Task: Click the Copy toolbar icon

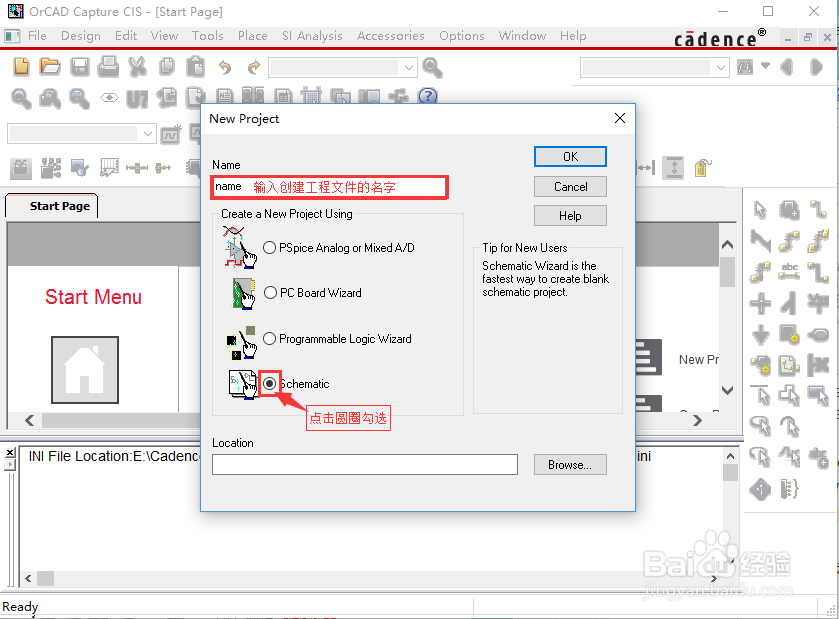Action: tap(167, 67)
